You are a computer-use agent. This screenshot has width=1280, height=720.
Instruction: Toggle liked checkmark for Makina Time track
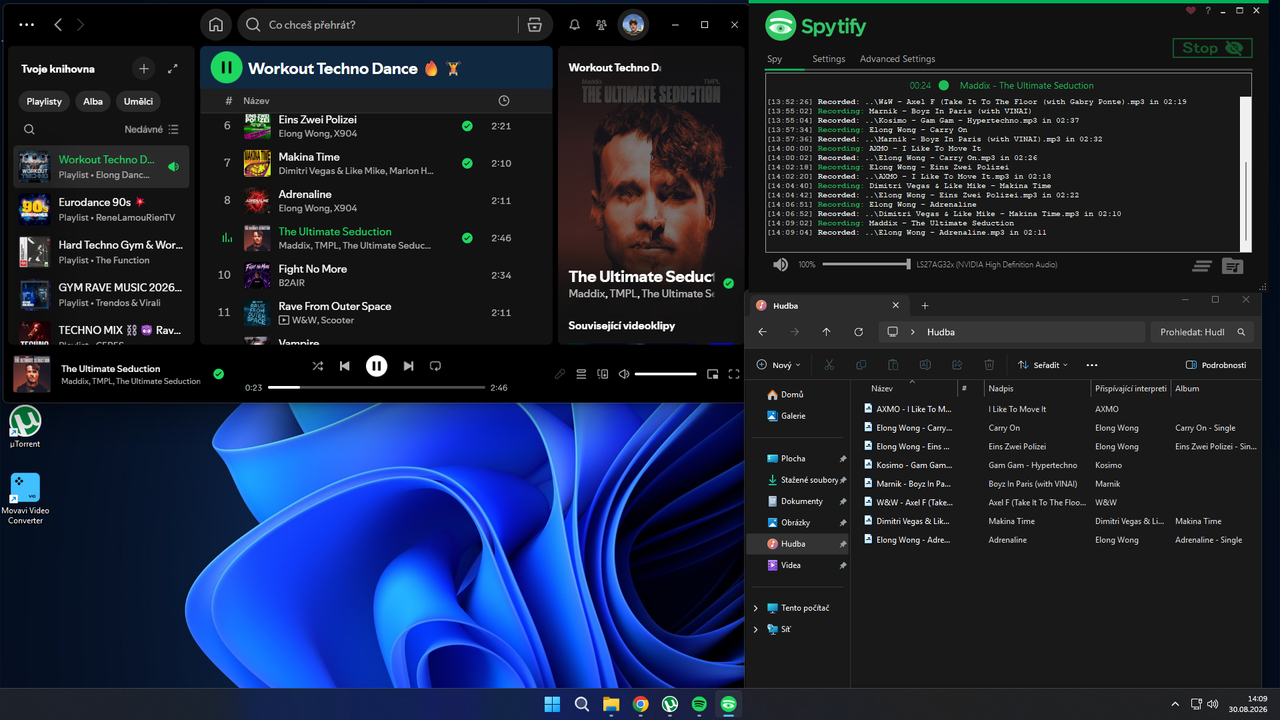point(467,163)
